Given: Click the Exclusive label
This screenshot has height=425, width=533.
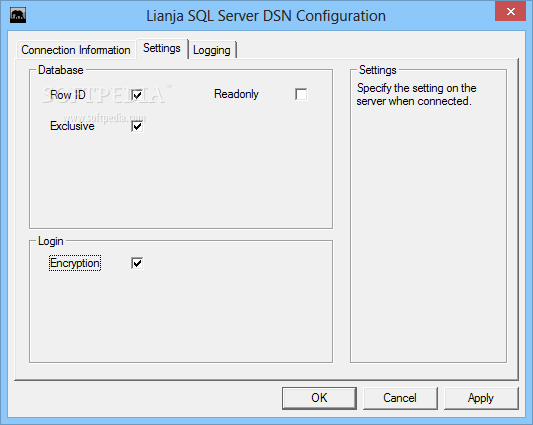Looking at the screenshot, I should pyautogui.click(x=72, y=126).
